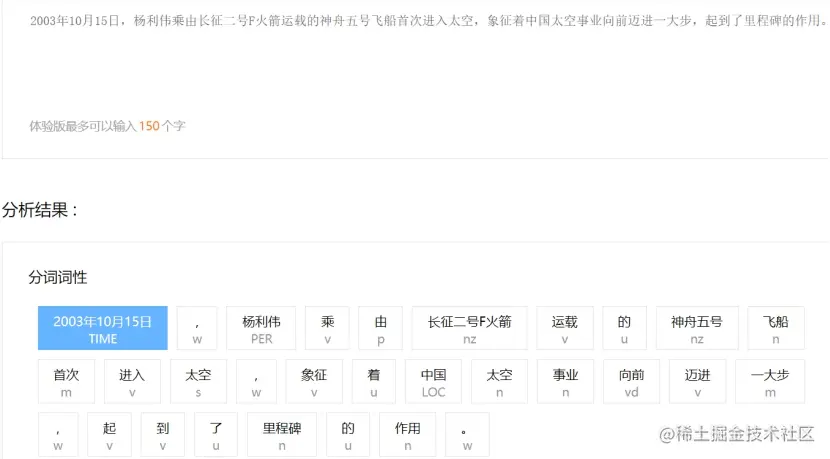
Task: Select the 太空 token tagged s
Action: 199,381
